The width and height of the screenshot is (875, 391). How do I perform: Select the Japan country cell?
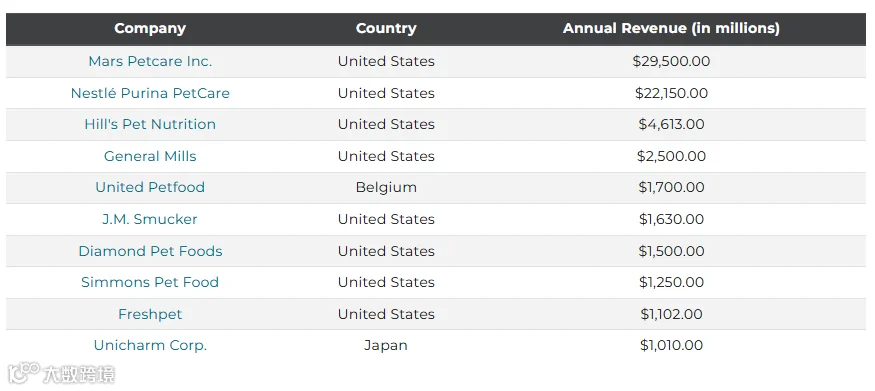point(386,345)
